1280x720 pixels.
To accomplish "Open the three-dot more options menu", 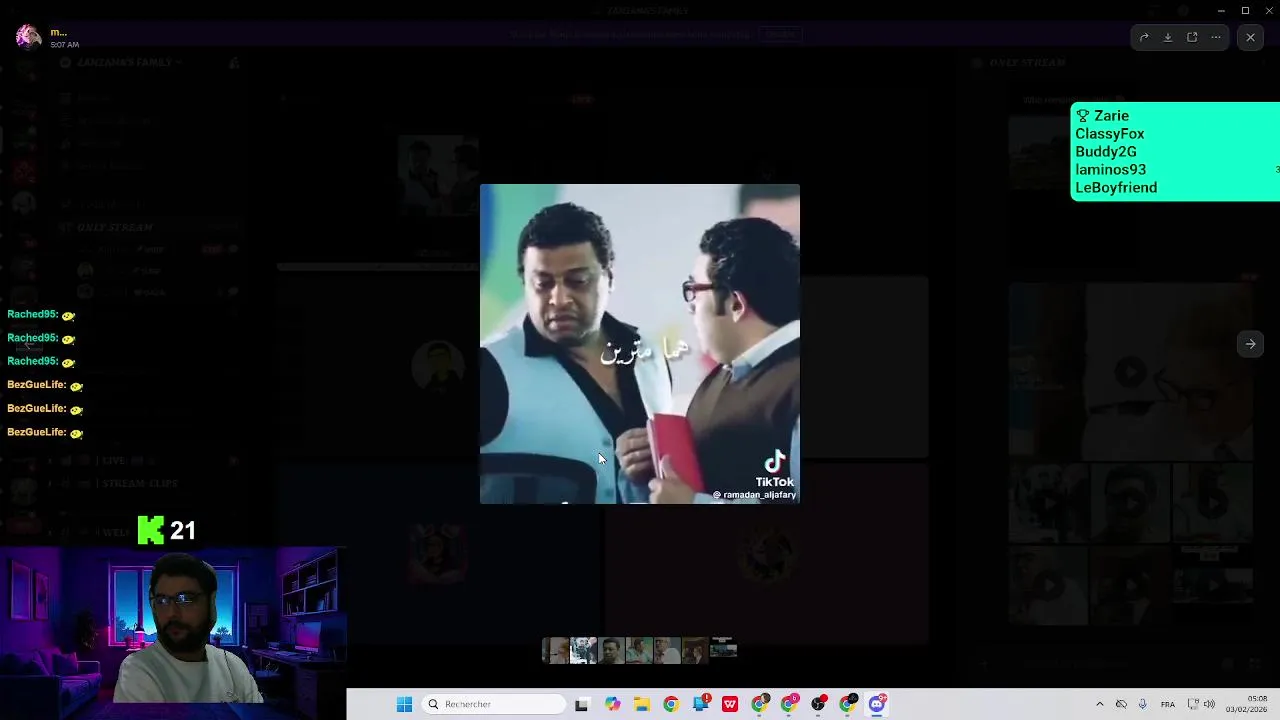I will [x=1216, y=37].
